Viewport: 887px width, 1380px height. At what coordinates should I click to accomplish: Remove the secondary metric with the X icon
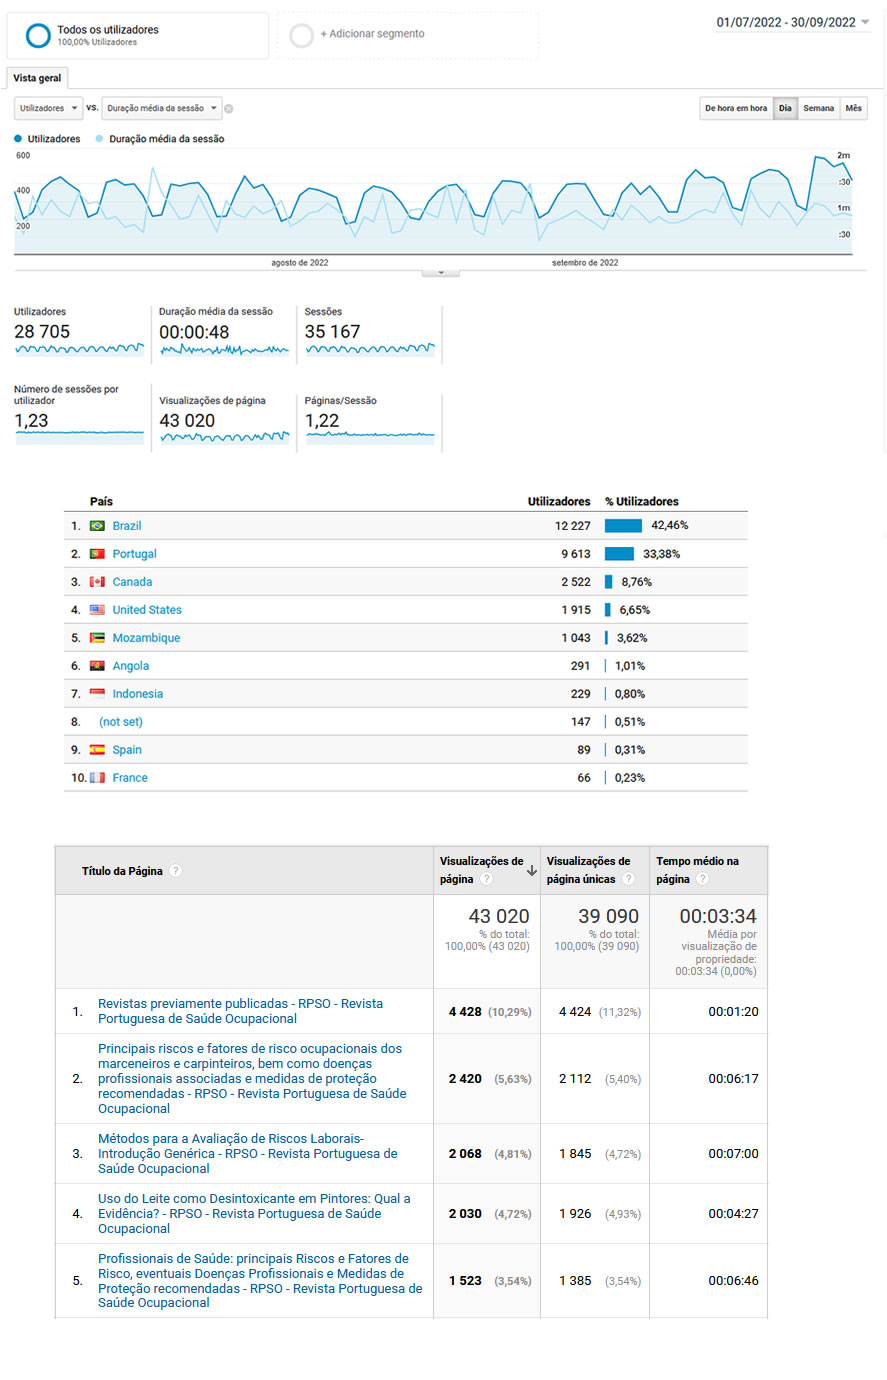228,109
